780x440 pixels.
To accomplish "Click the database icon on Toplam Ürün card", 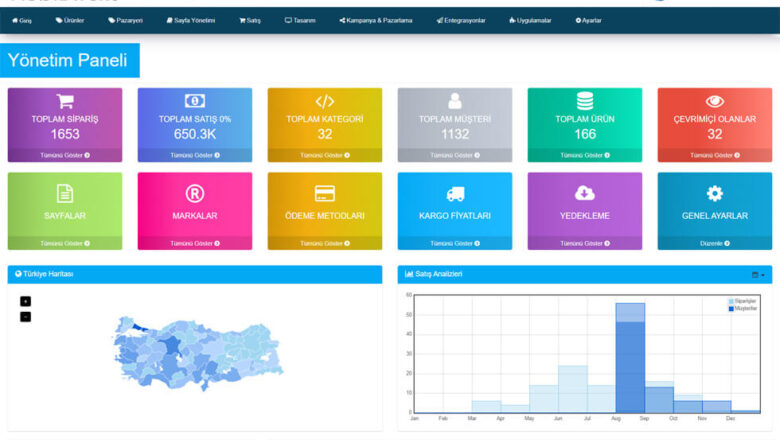I will (x=585, y=101).
